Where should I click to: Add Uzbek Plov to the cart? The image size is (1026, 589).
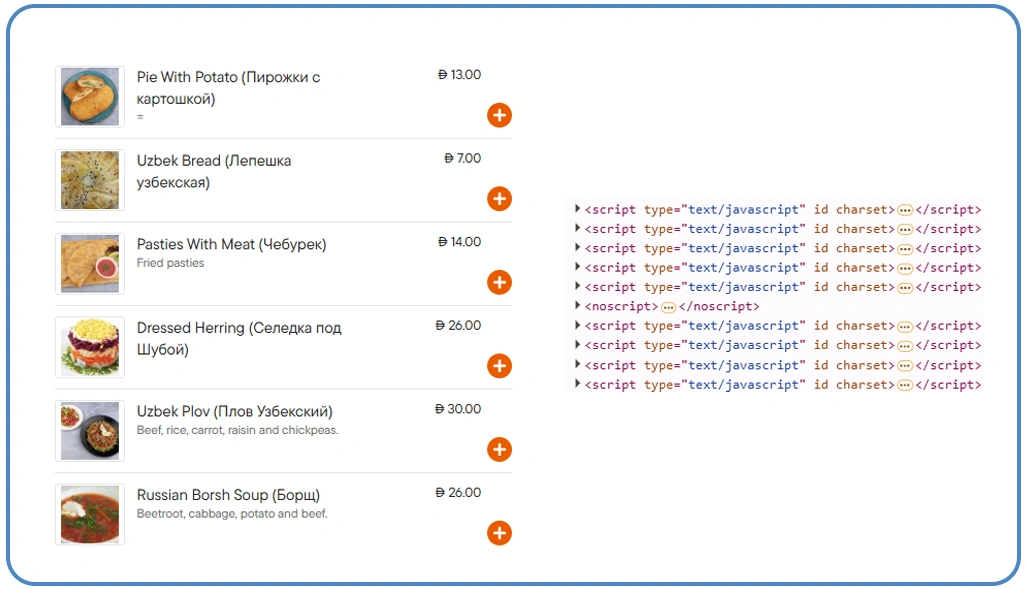(499, 450)
